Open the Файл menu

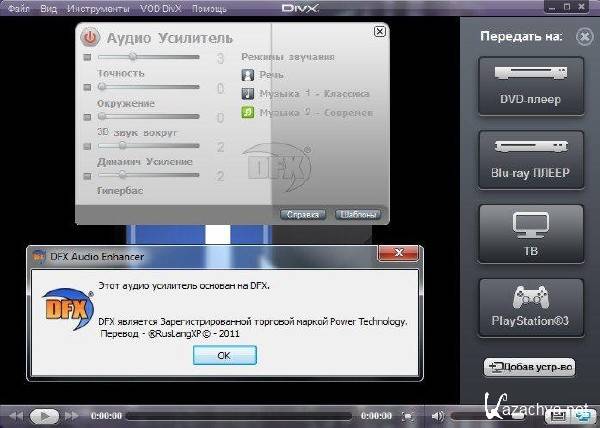pyautogui.click(x=19, y=8)
